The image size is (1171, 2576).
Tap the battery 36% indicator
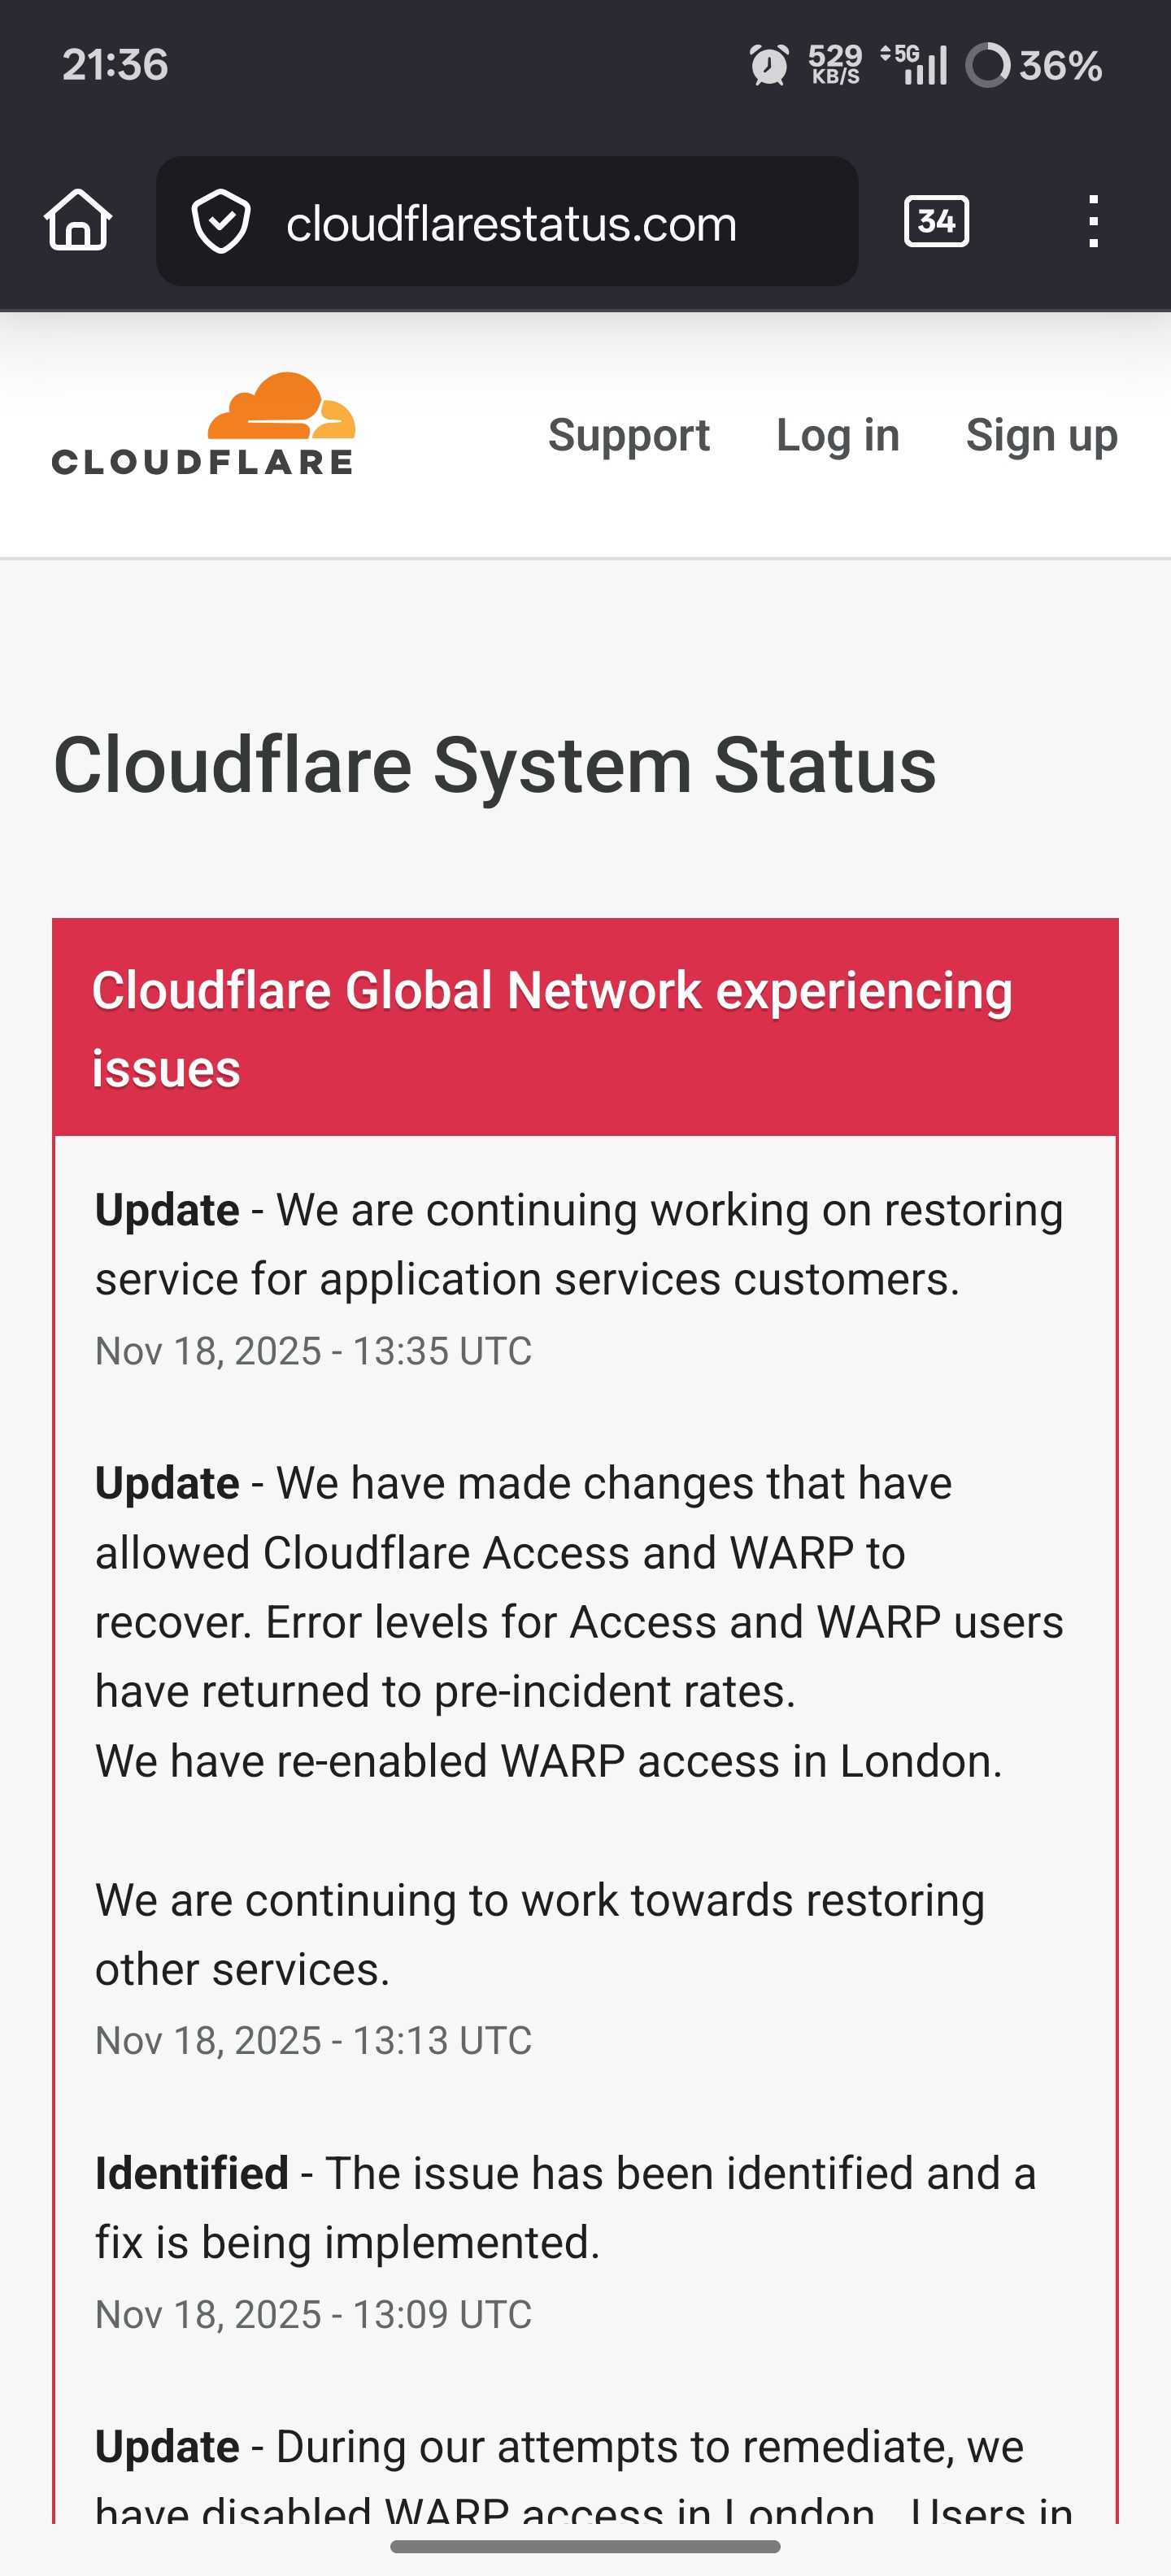[x=1034, y=65]
